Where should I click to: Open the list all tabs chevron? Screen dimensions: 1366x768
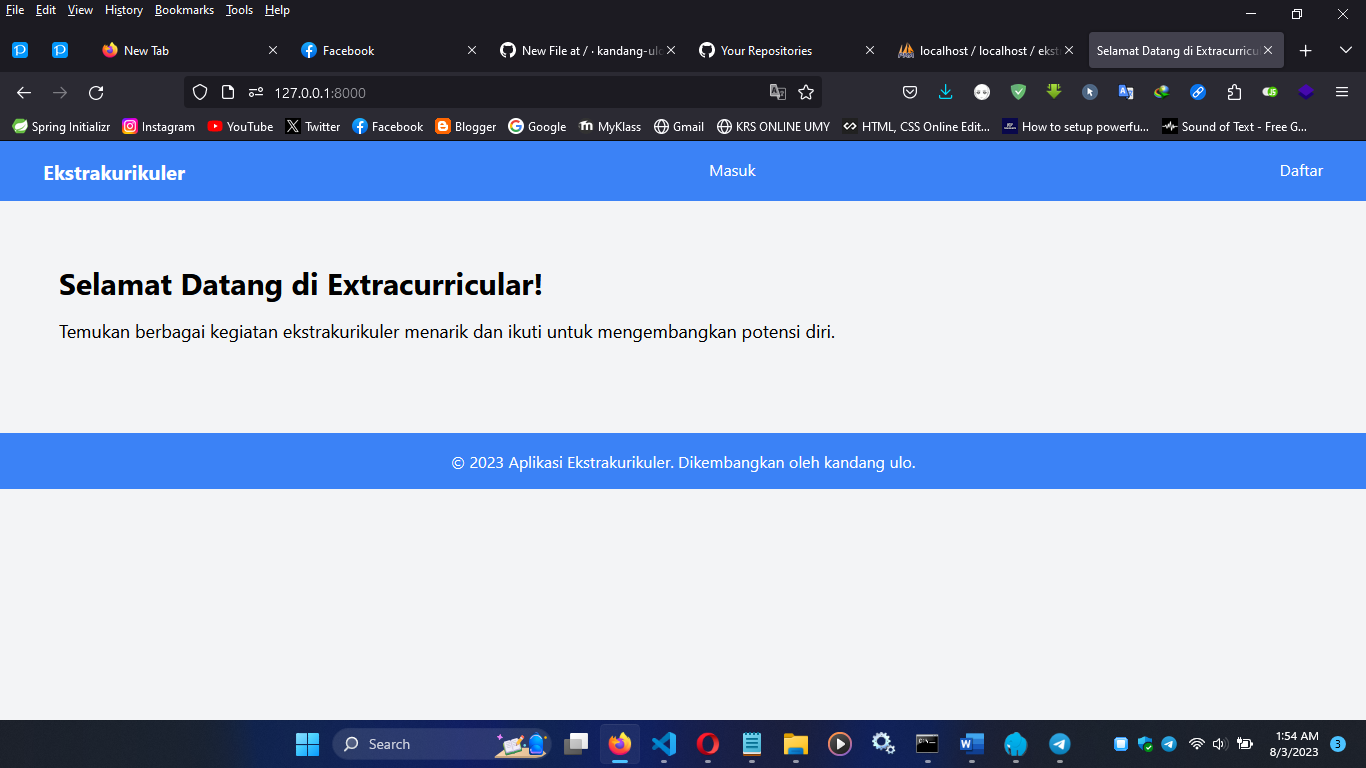click(1343, 49)
